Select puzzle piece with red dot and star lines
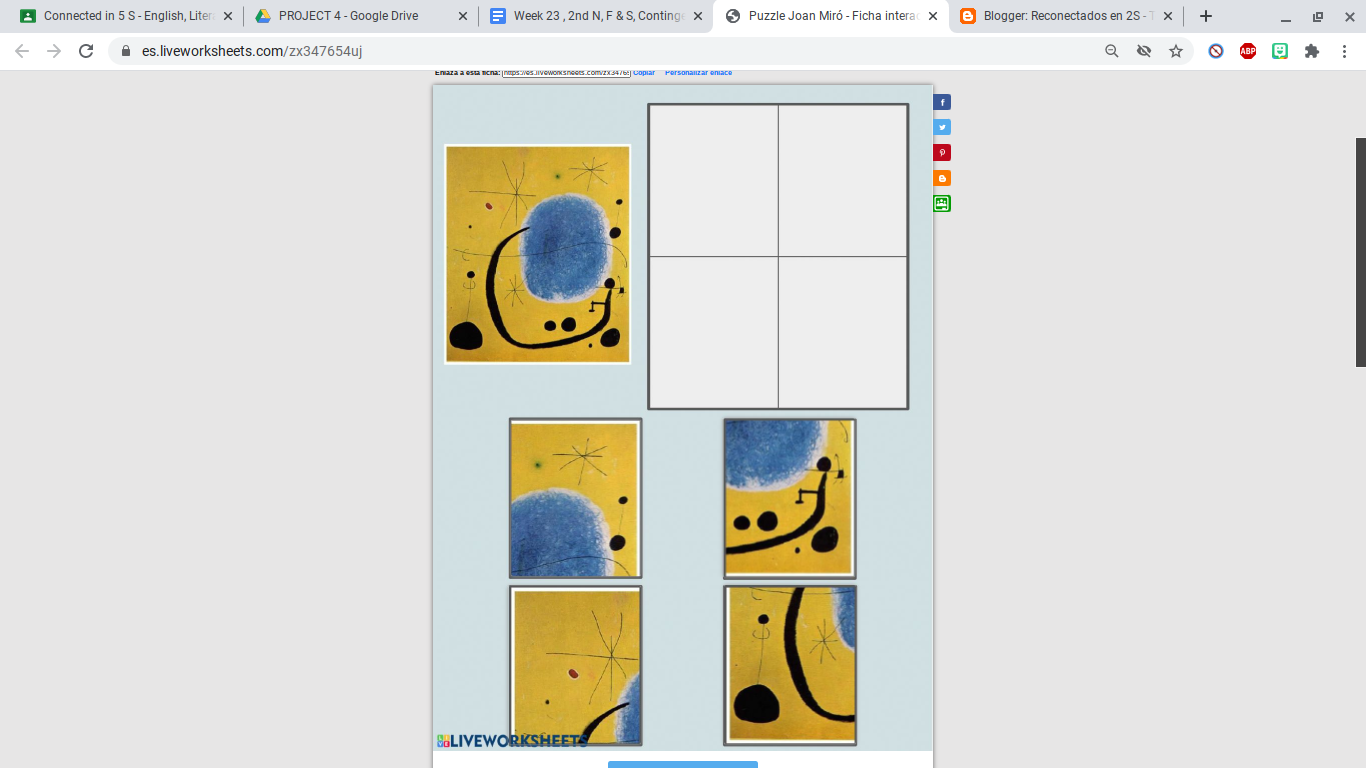The image size is (1366, 768). 575,666
